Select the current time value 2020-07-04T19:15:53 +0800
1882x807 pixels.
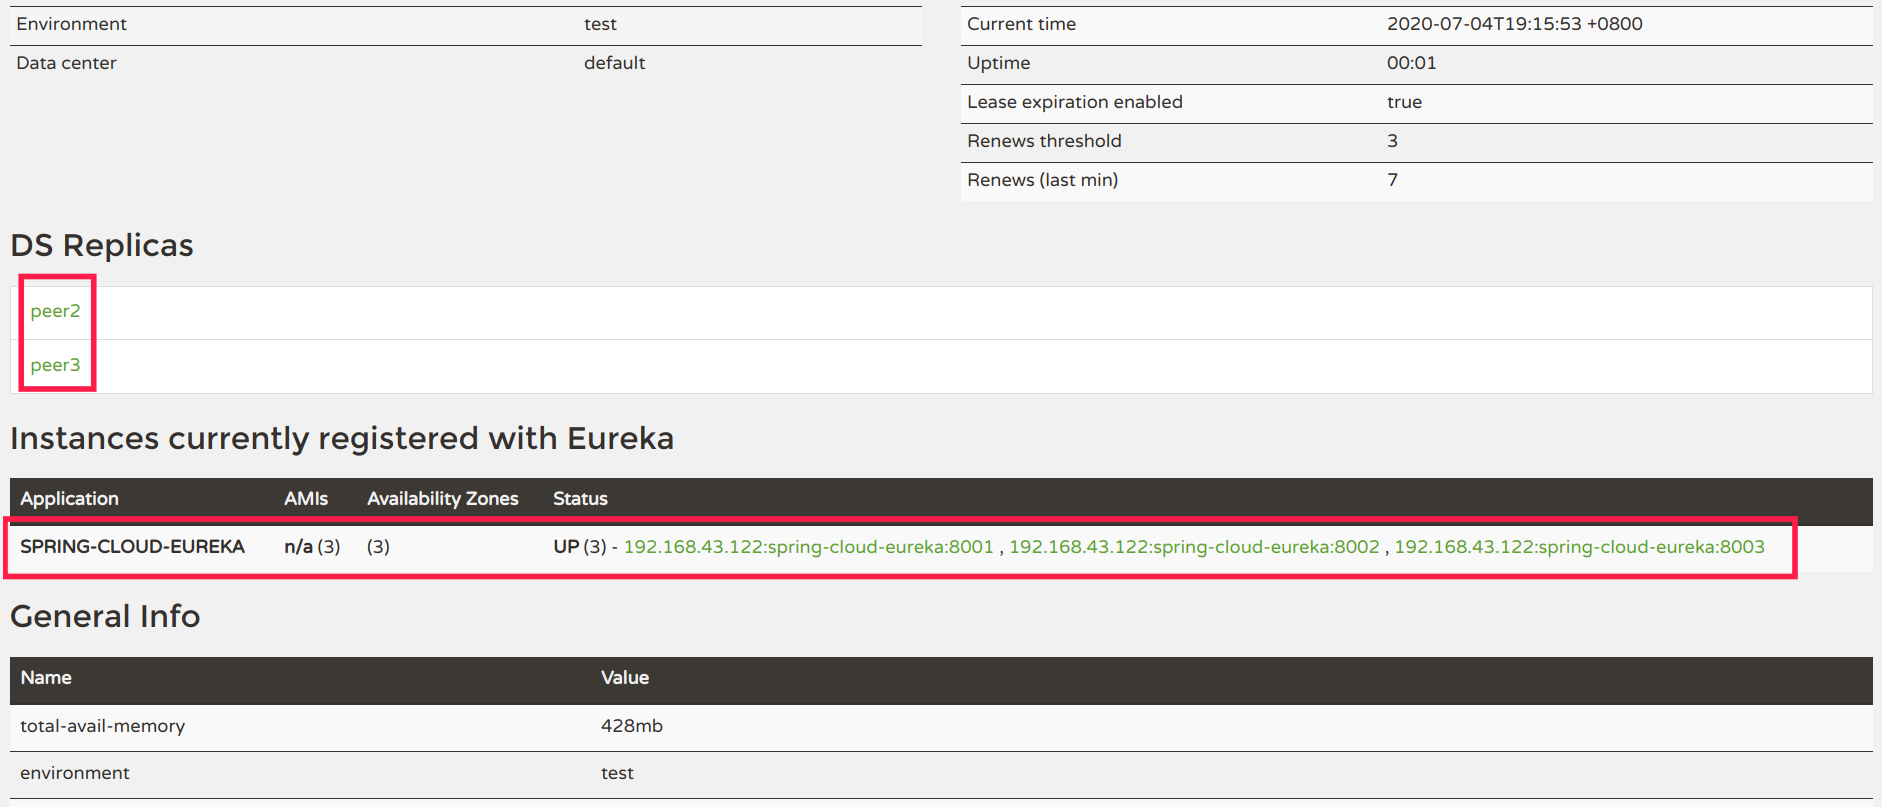1514,24
